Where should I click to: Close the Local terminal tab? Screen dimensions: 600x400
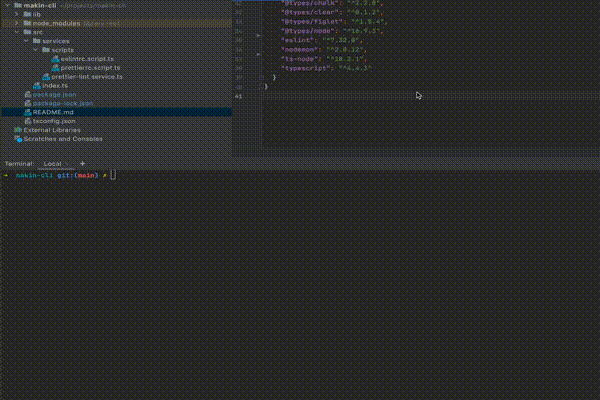point(67,164)
